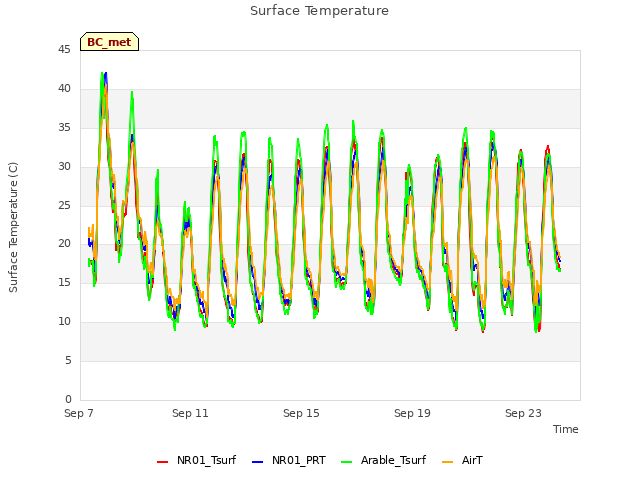Screen dimensions: 640x480
Task: Toggle the NR01_PRT legend entry
Action: pos(289,460)
